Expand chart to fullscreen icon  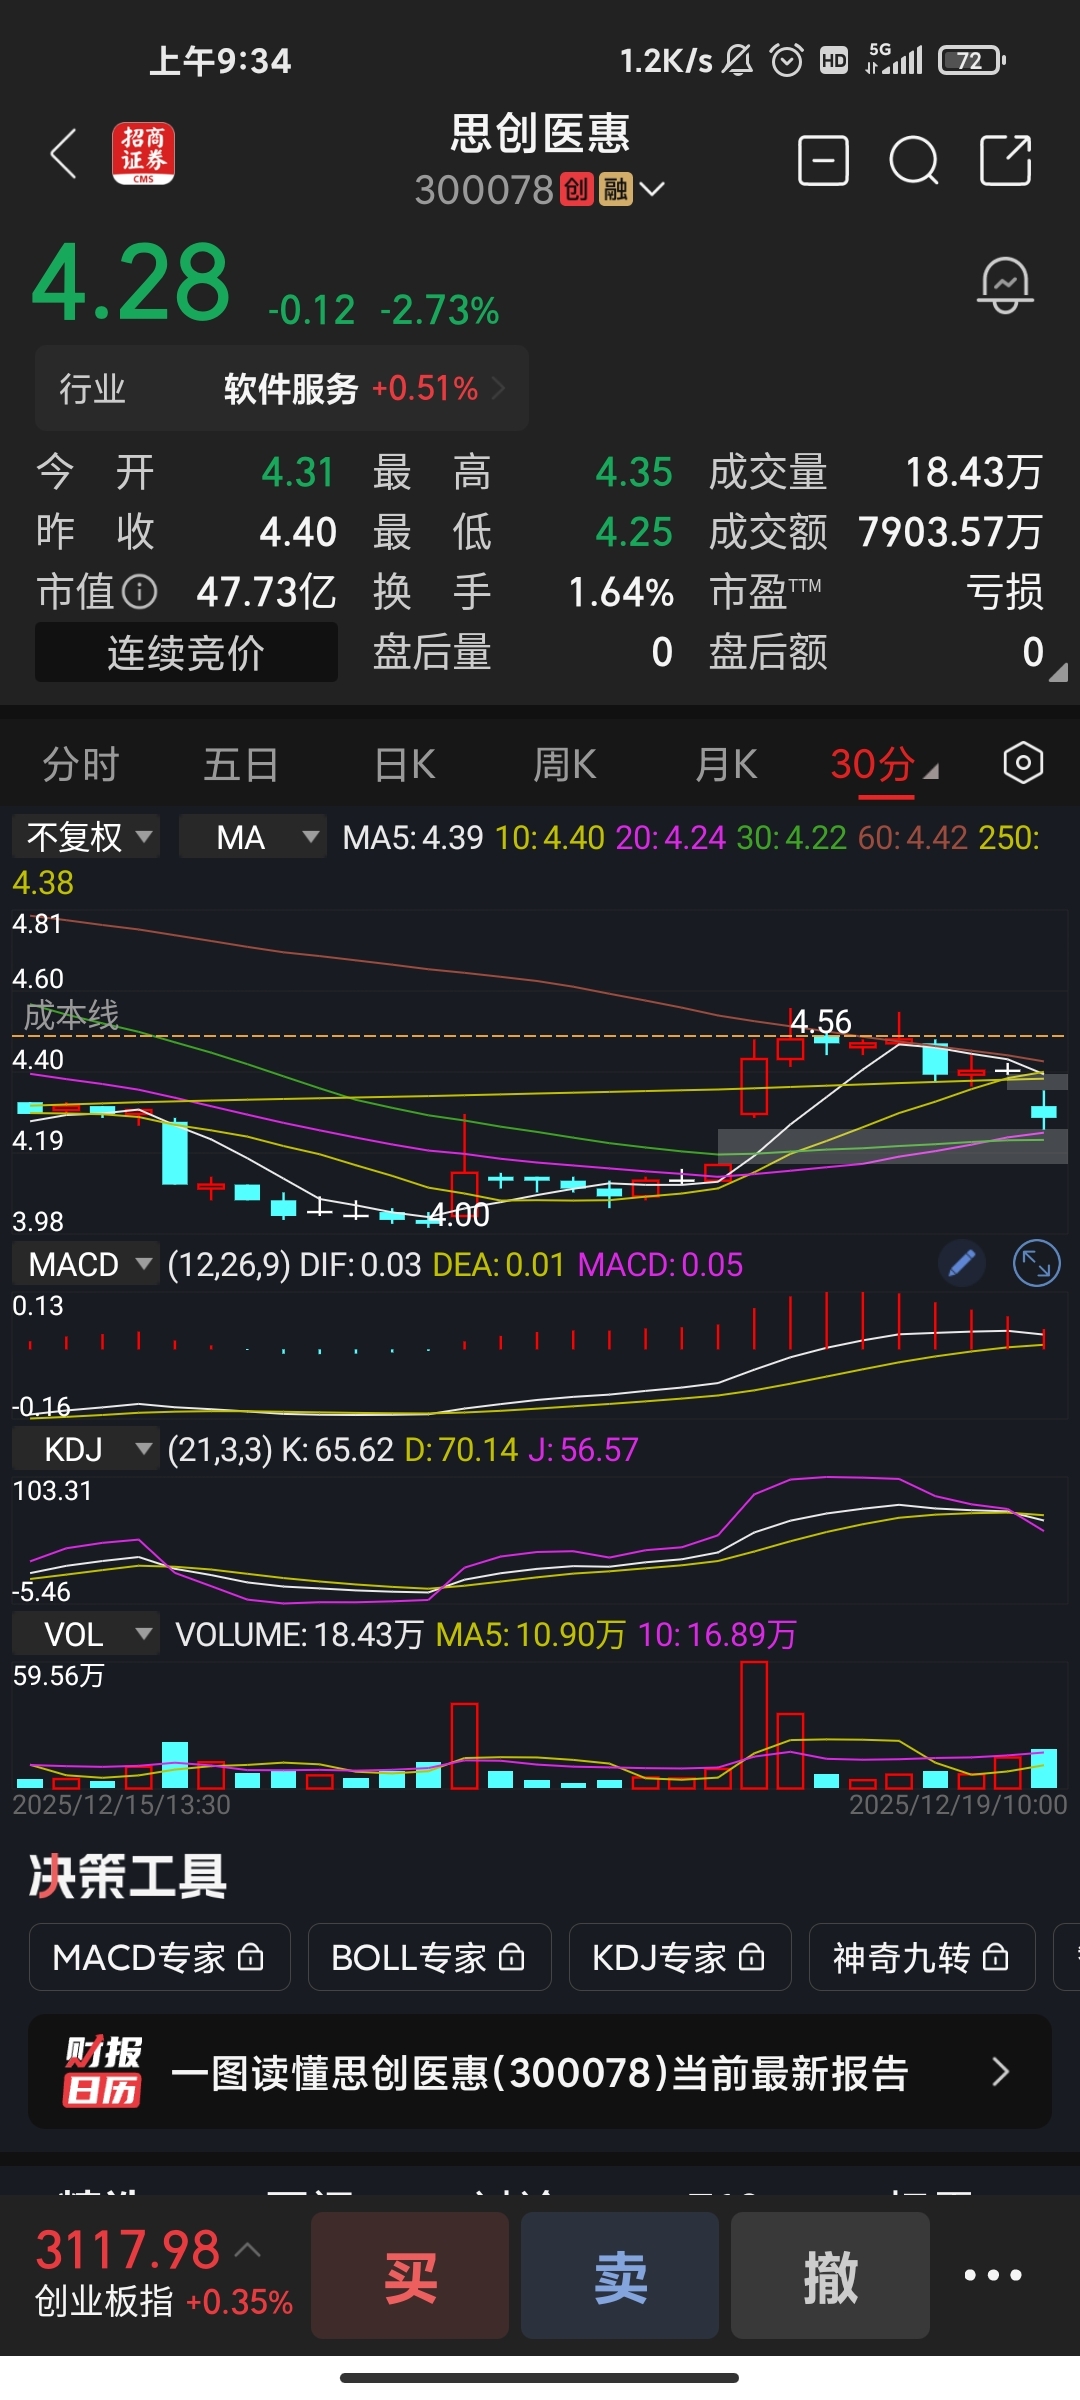point(1036,1264)
